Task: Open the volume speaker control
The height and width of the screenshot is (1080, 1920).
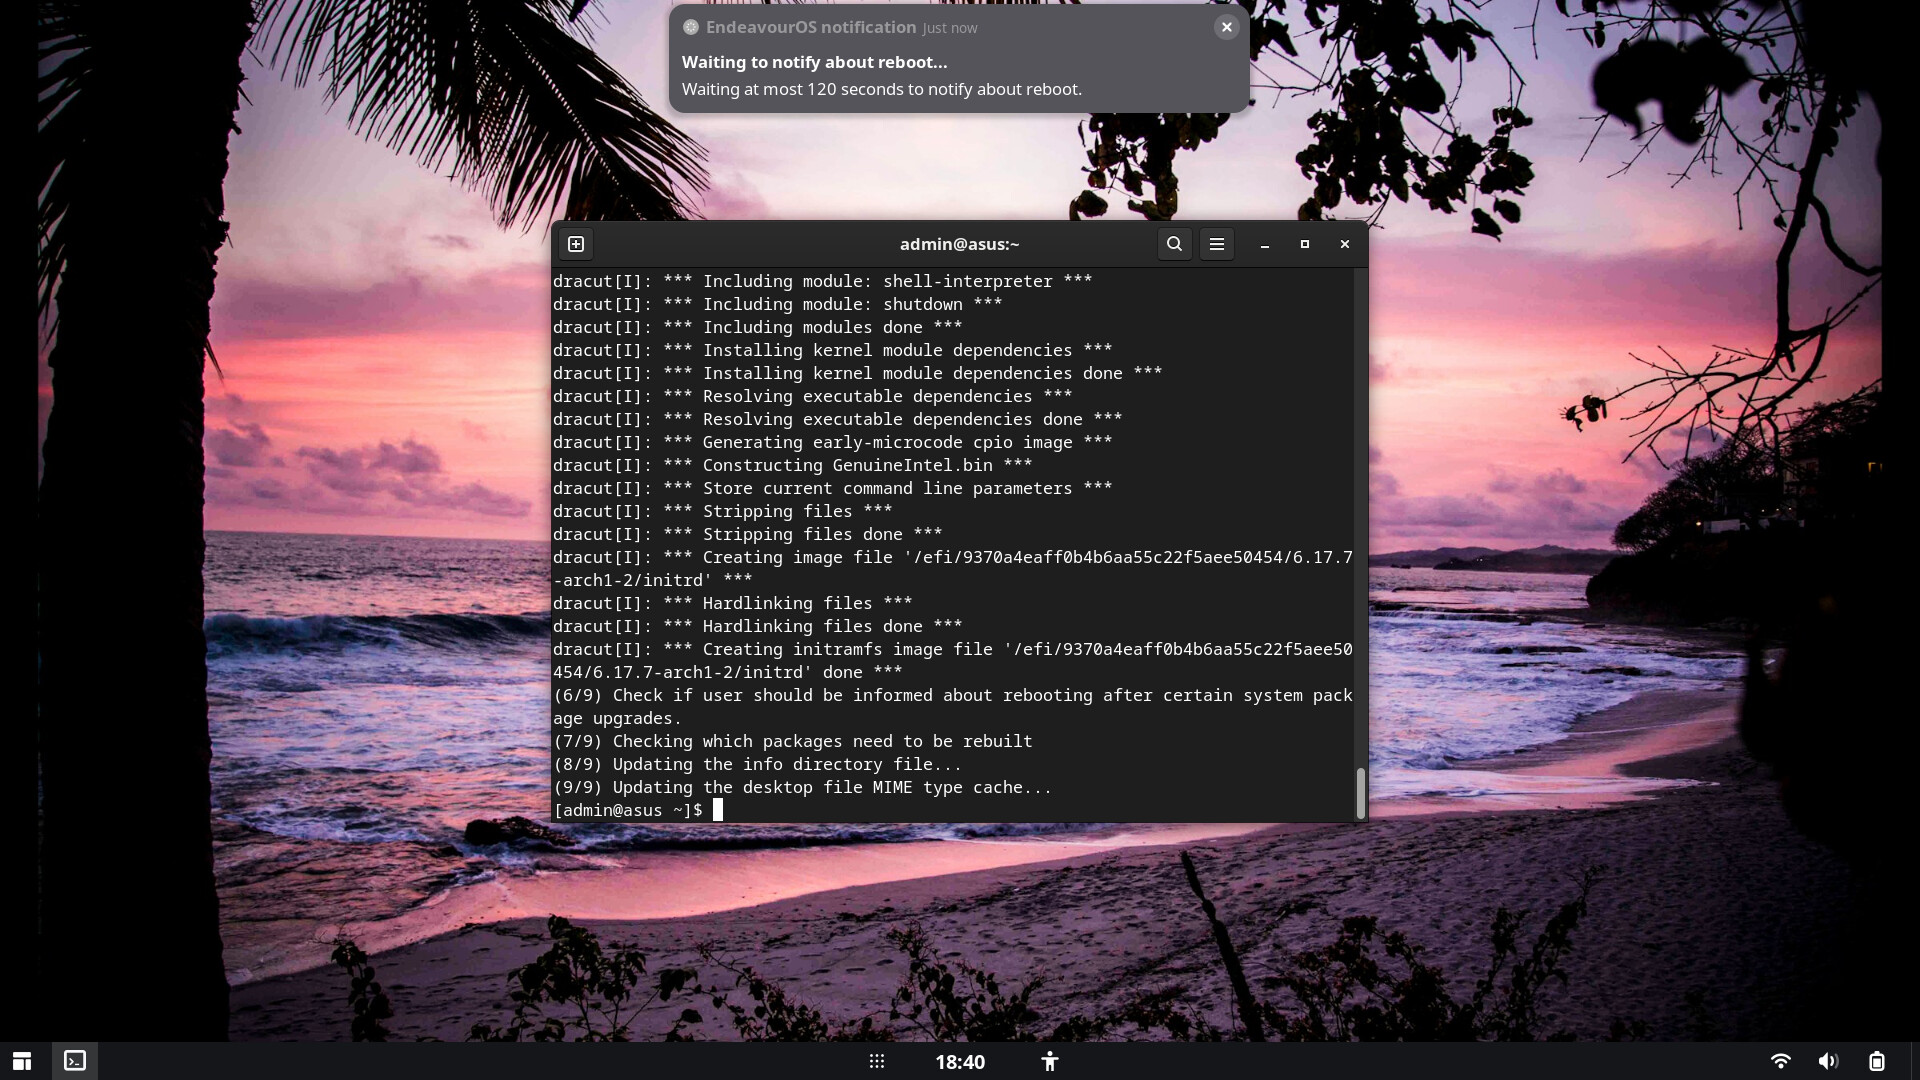Action: coord(1828,1062)
